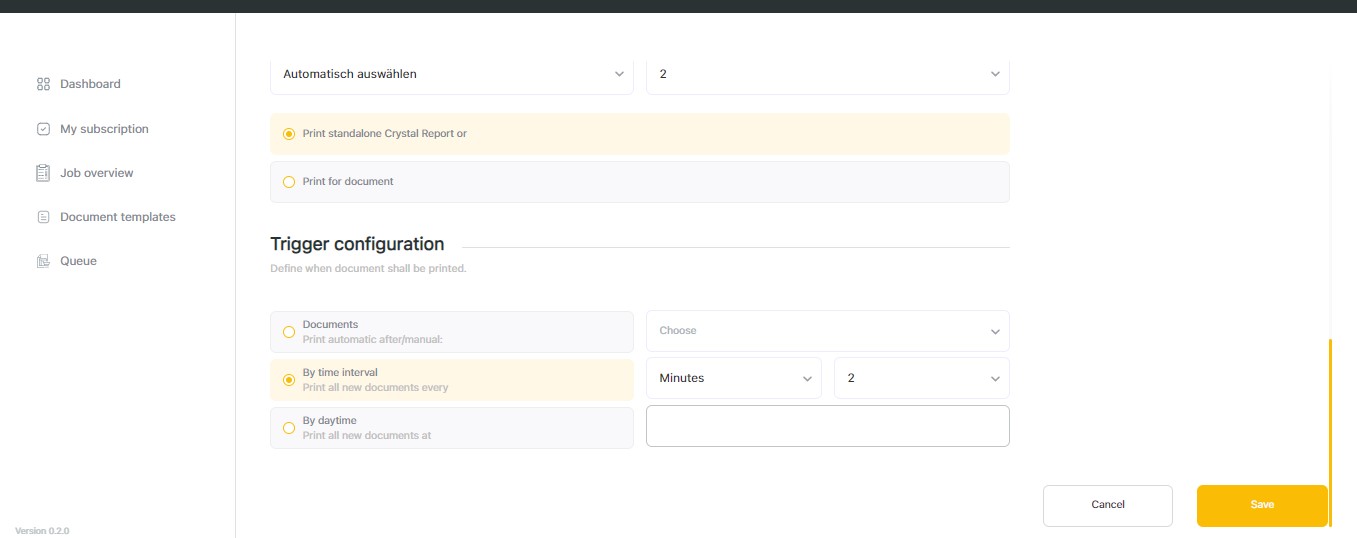
Task: Select the Print for document radio
Action: tap(289, 182)
